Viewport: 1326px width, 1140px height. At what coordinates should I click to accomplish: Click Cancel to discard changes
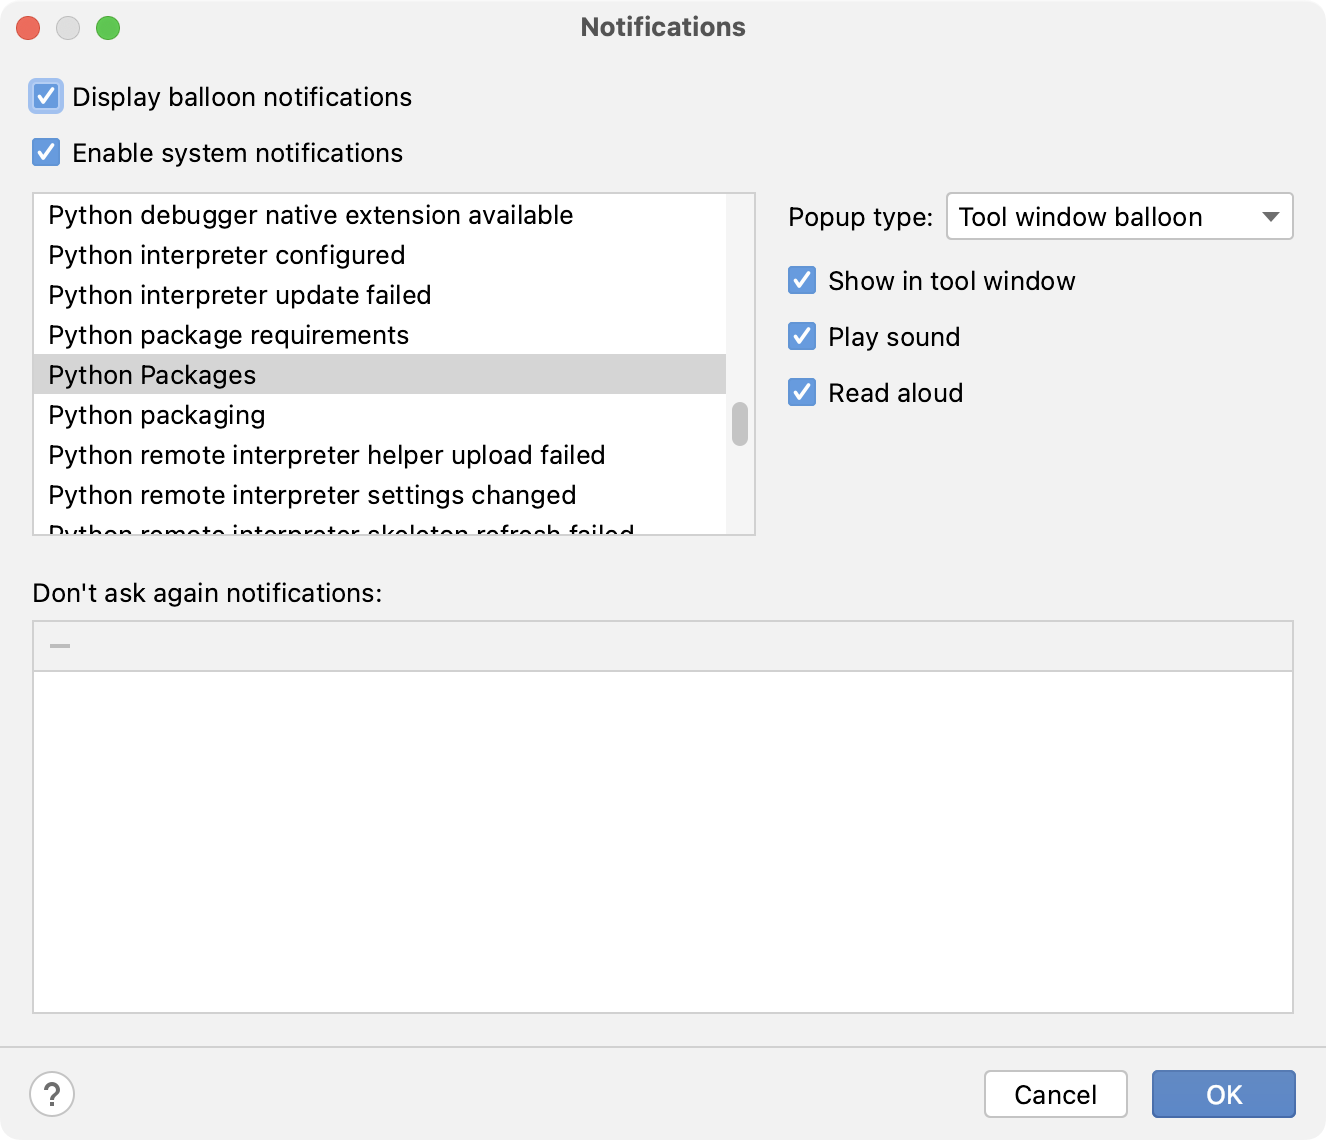[x=1055, y=1094]
